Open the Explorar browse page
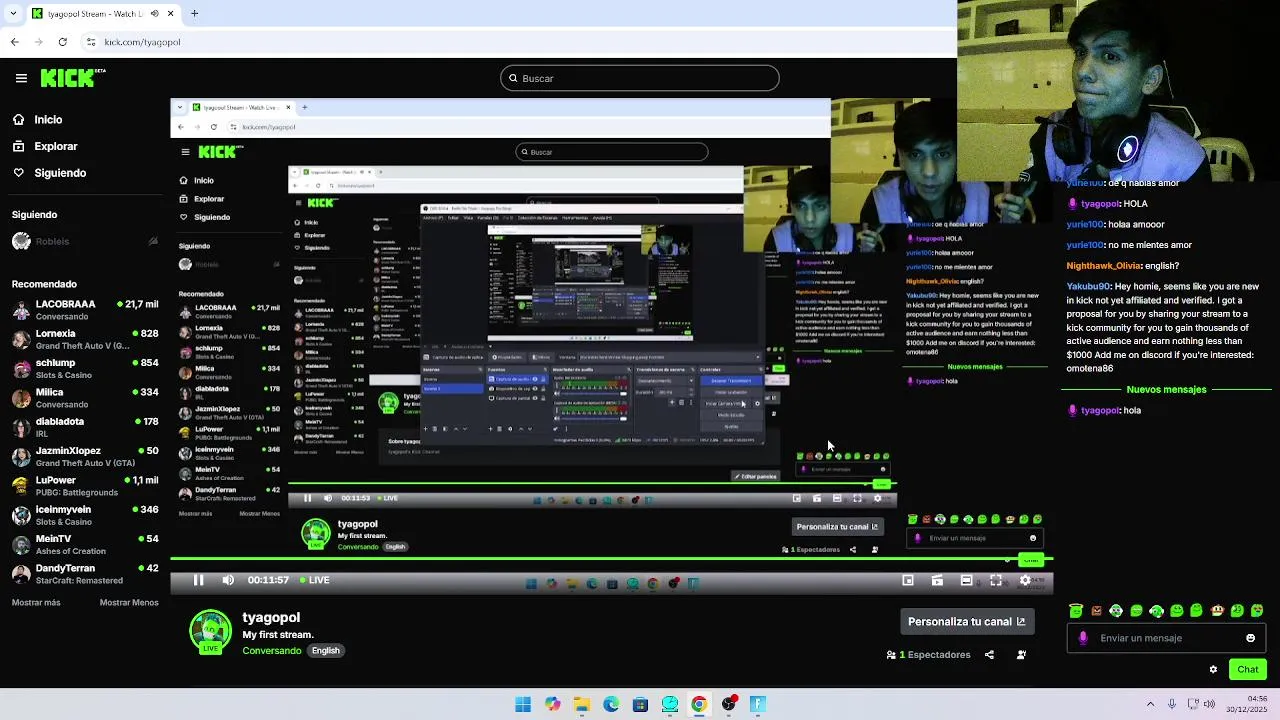 (x=45, y=146)
